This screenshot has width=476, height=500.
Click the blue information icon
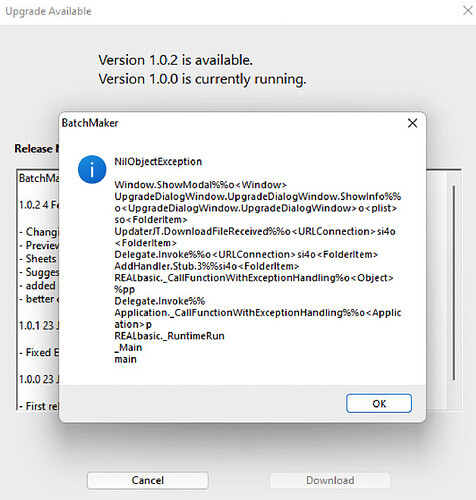tap(92, 169)
